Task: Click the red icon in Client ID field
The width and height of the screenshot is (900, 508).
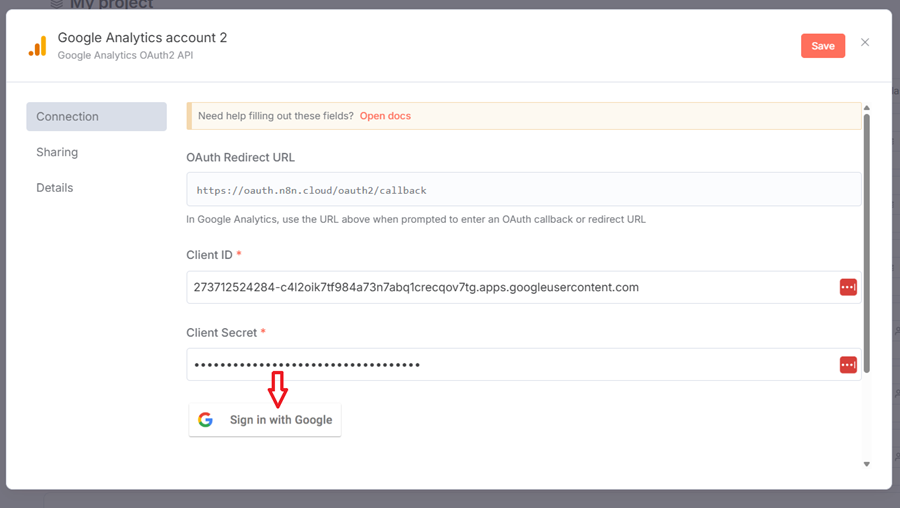Action: (848, 287)
